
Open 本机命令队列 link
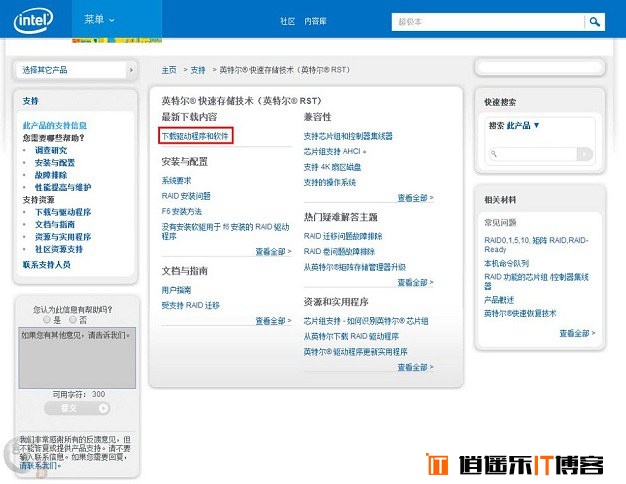point(506,263)
